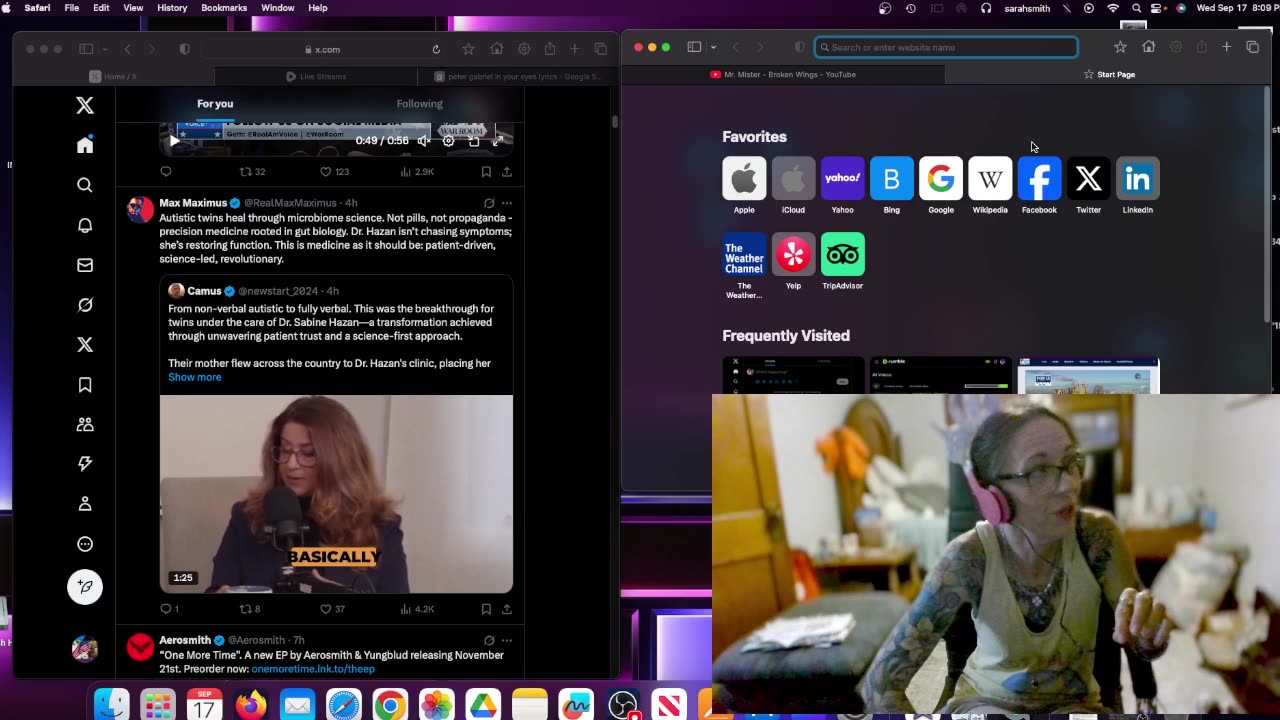
Task: Reply to the Max Maximus post
Action: (169, 609)
